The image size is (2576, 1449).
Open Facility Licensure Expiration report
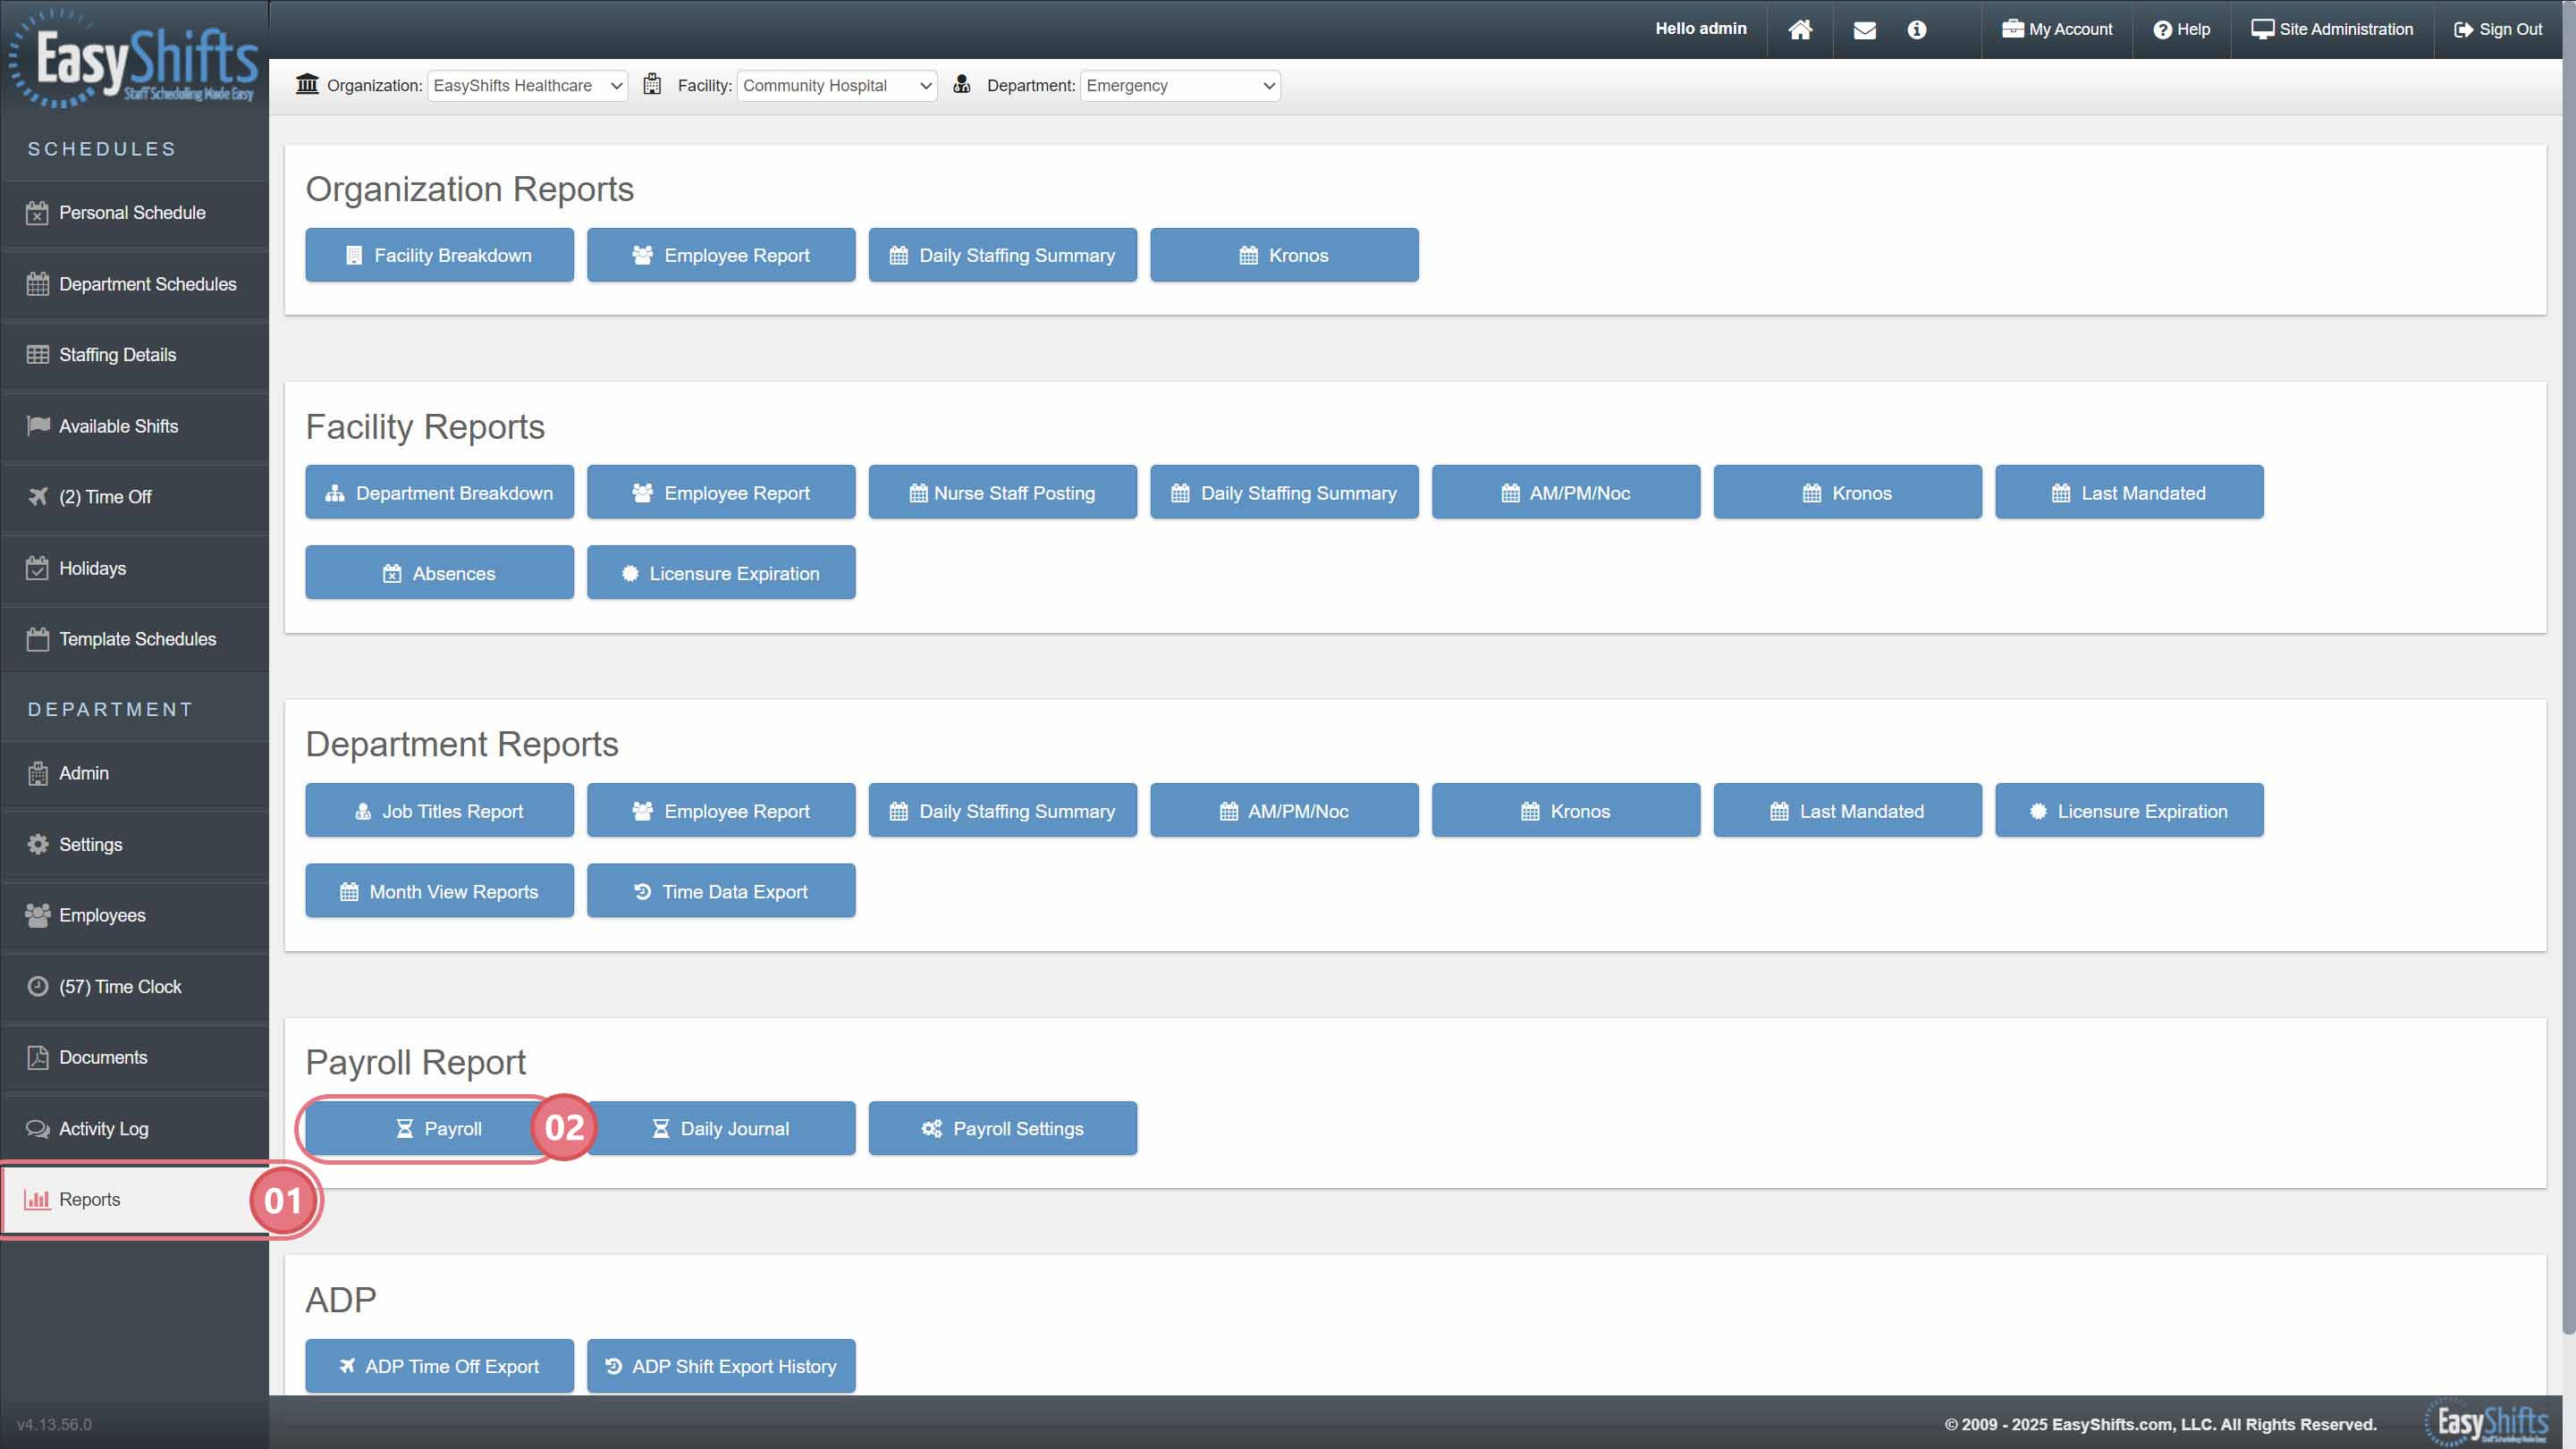pos(721,572)
